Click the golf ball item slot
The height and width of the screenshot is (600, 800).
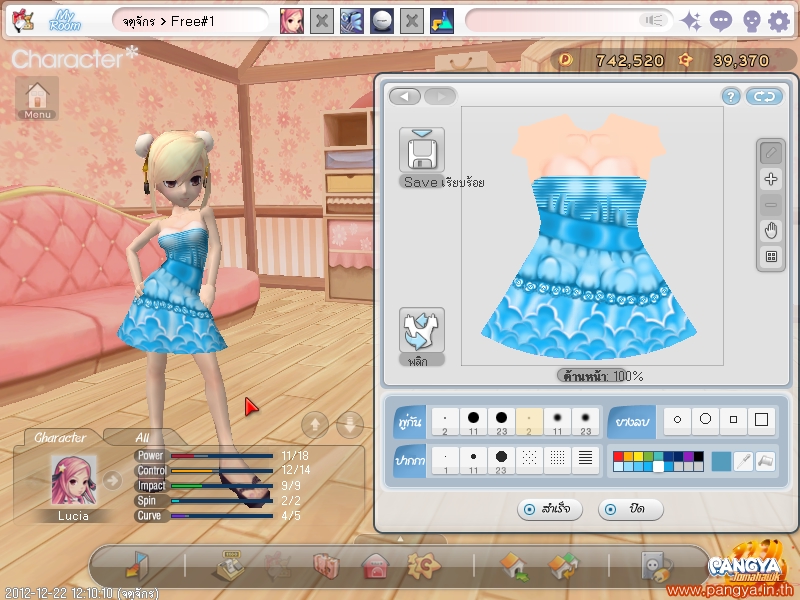click(x=382, y=21)
